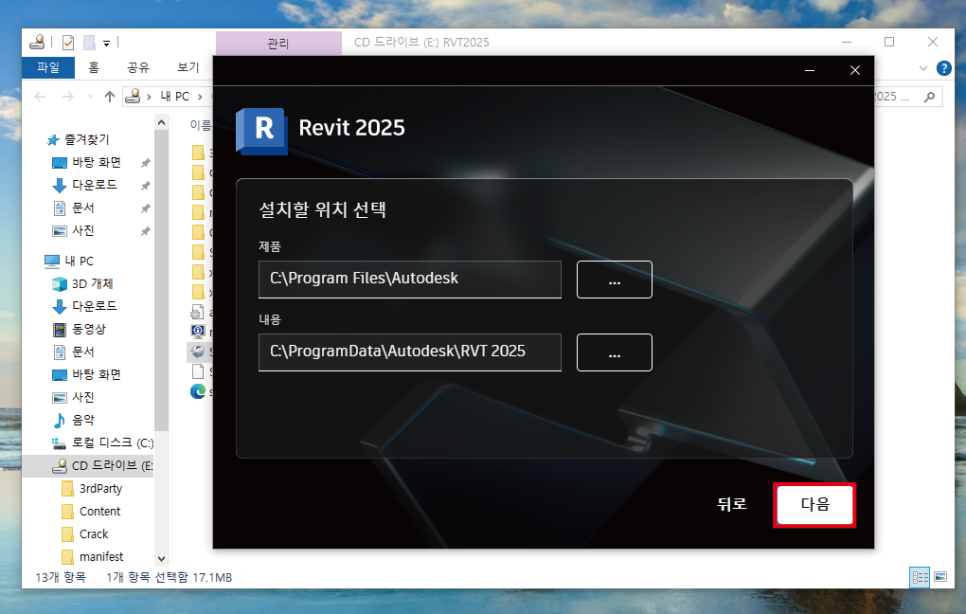966x614 pixels.
Task: Open the 공유 ribbon tab
Action: tap(138, 67)
